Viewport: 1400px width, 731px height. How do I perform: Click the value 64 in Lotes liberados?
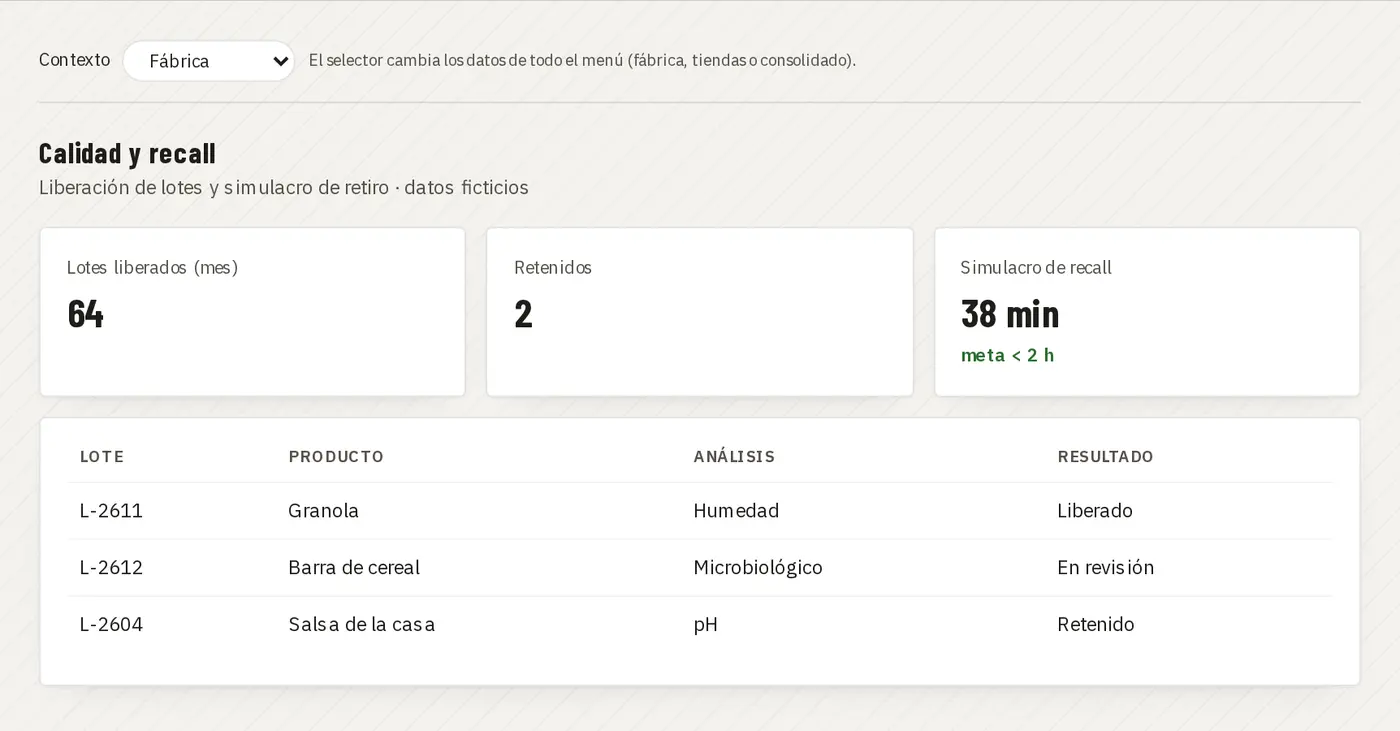tap(85, 314)
